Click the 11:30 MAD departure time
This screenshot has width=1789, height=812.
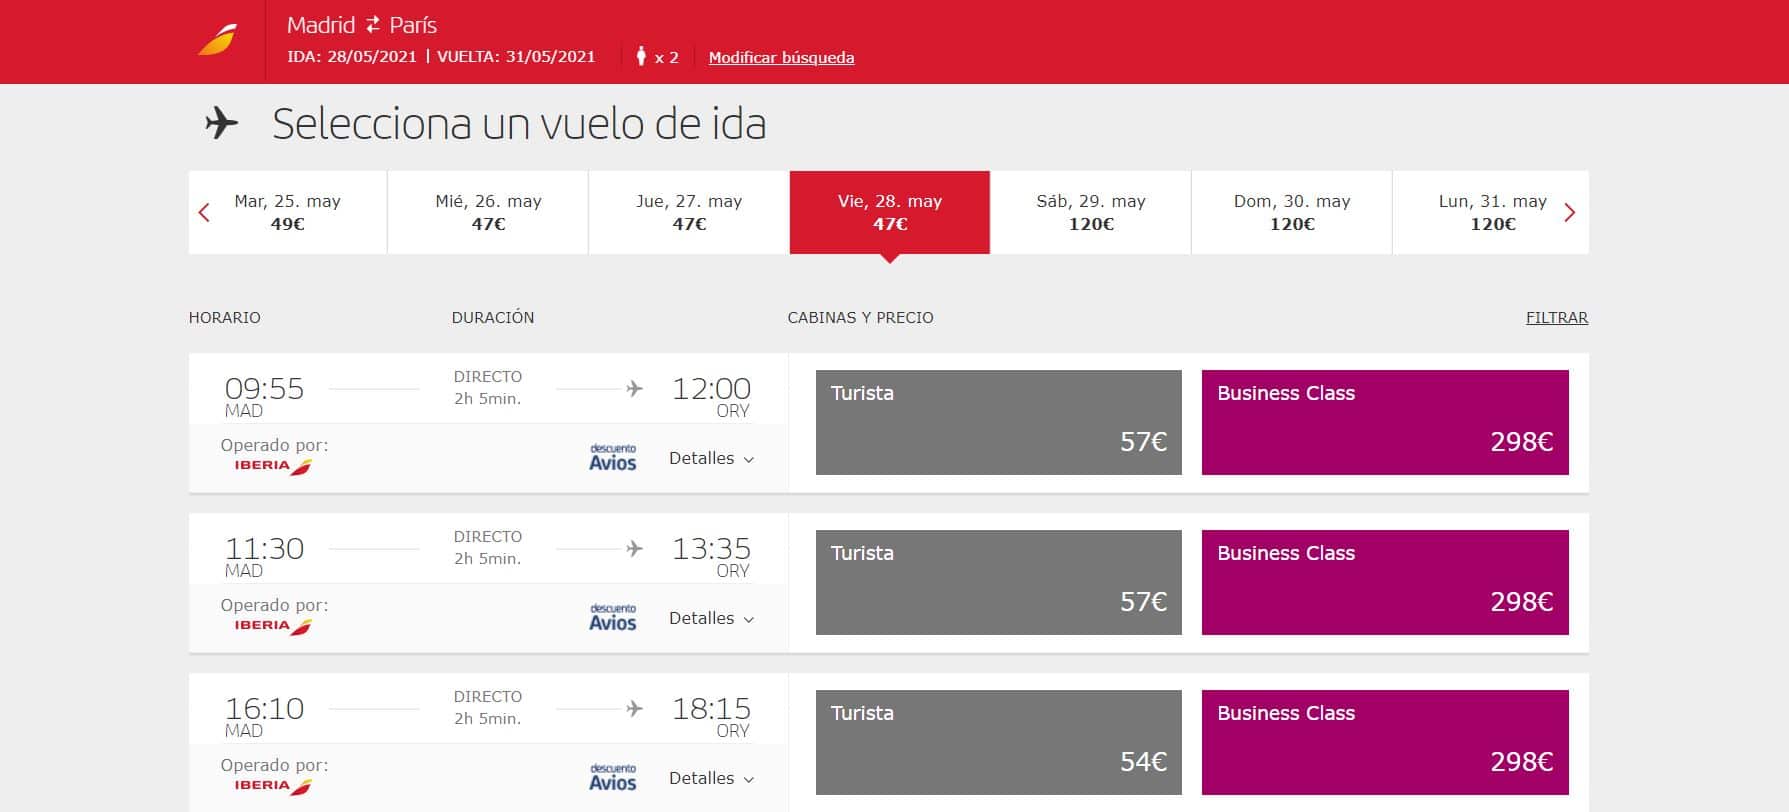pyautogui.click(x=264, y=556)
